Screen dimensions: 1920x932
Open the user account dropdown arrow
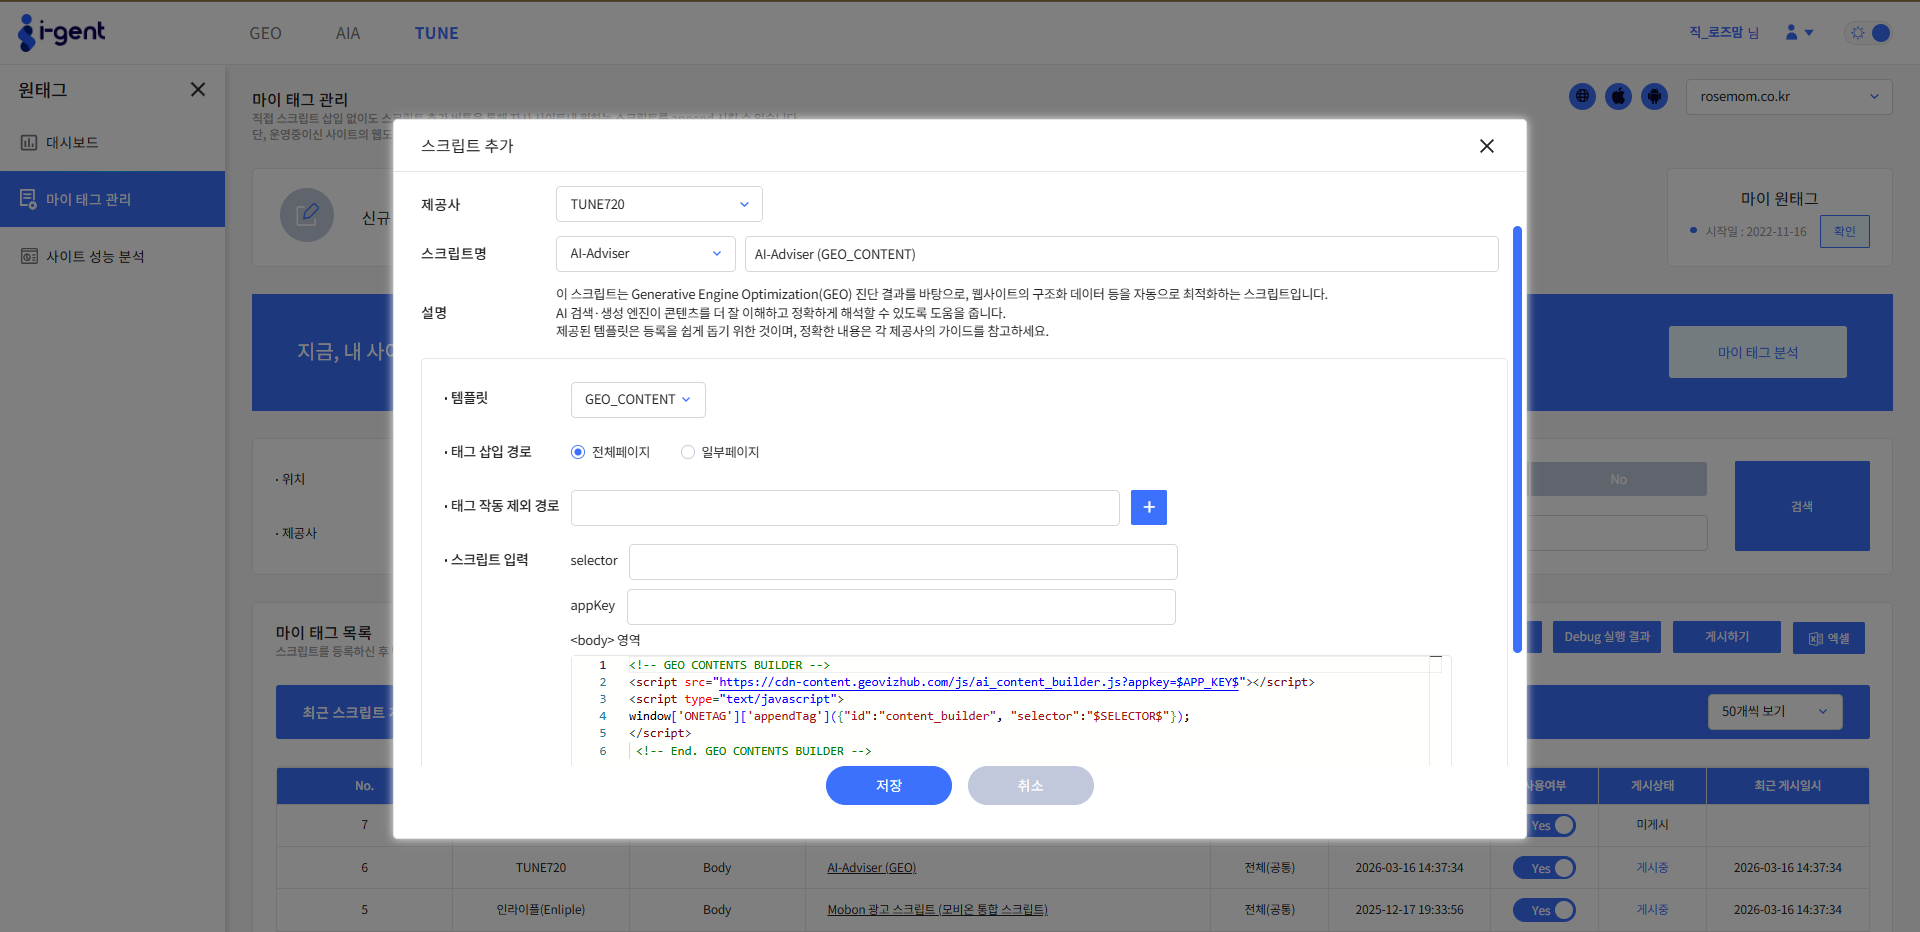1809,33
